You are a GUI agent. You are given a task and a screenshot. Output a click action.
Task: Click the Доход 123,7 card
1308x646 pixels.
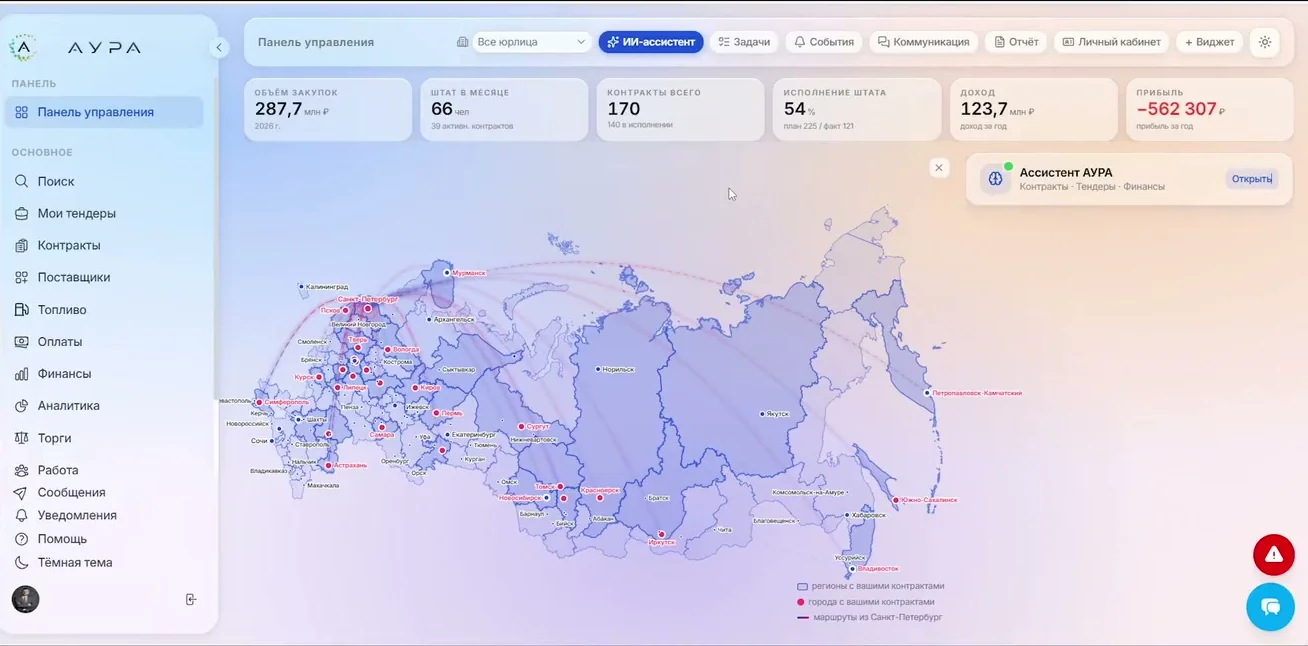(x=1033, y=110)
